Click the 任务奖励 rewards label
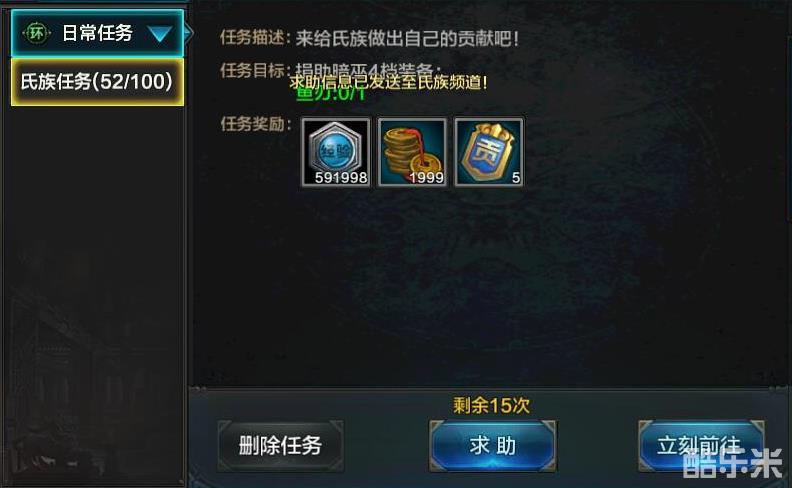The image size is (792, 488). (x=256, y=124)
